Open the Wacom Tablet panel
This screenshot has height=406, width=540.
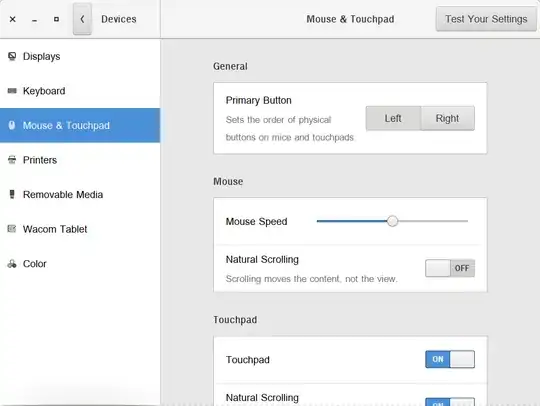pos(80,229)
